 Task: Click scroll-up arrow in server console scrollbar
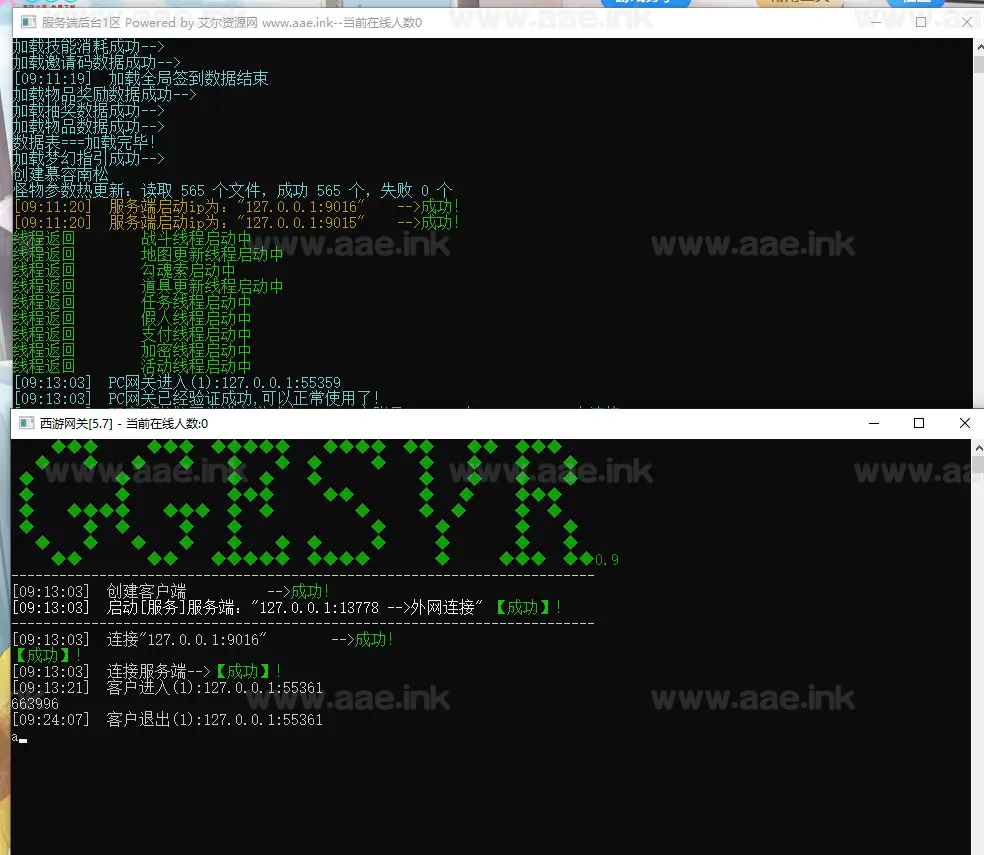[979, 46]
